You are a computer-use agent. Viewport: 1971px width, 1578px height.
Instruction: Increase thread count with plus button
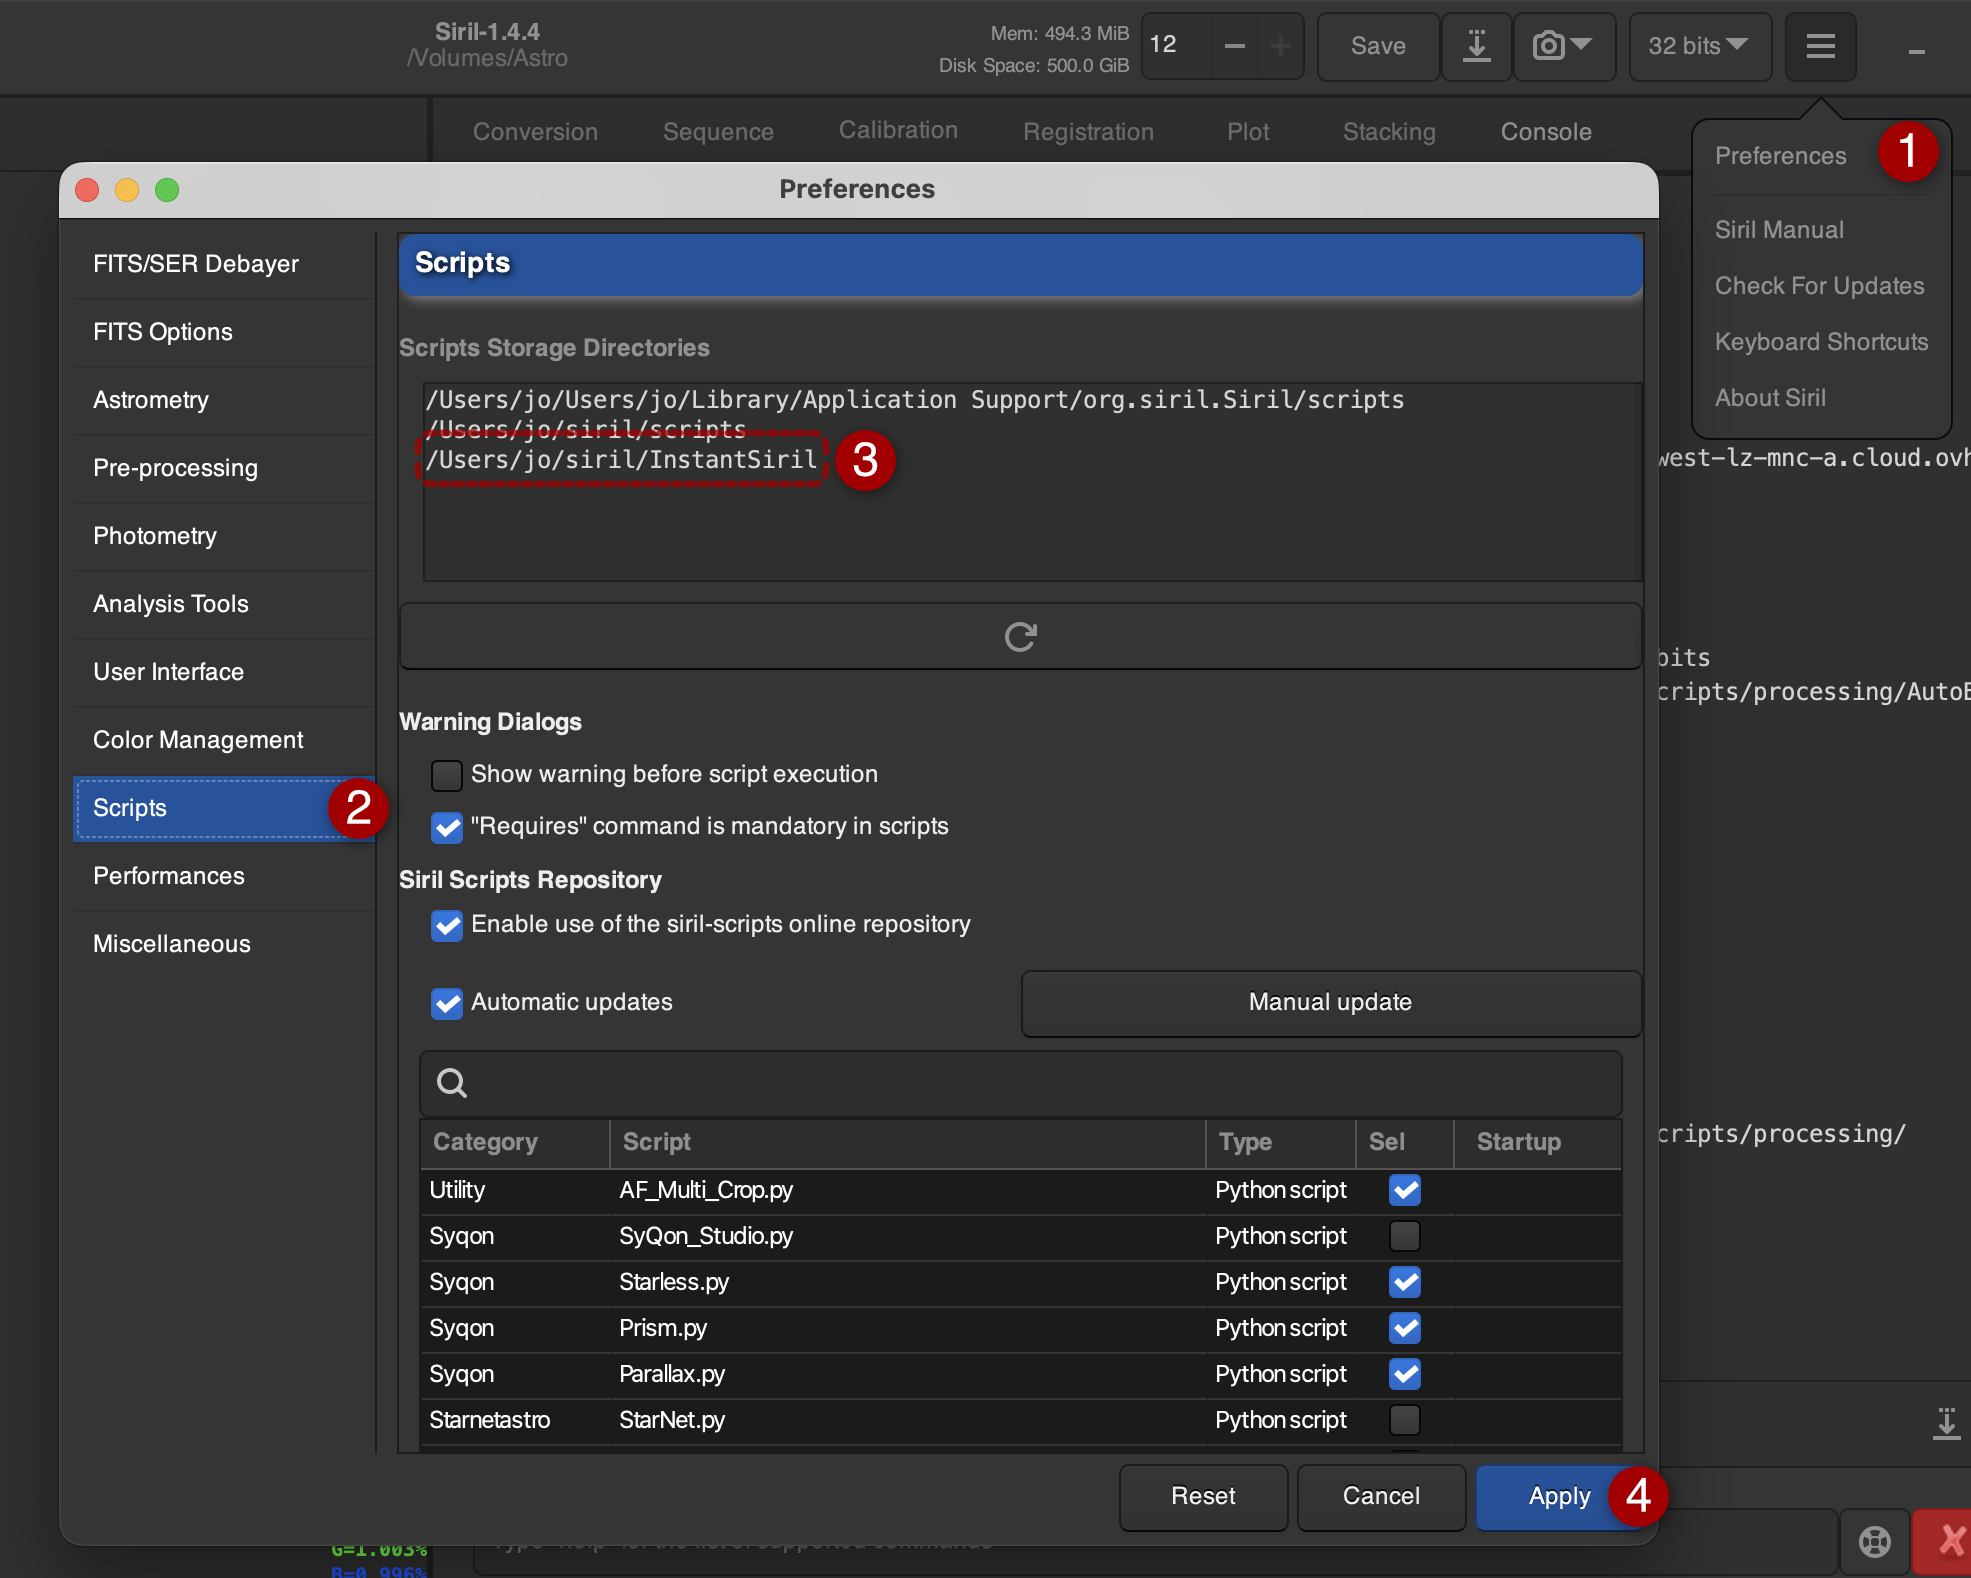click(1281, 46)
